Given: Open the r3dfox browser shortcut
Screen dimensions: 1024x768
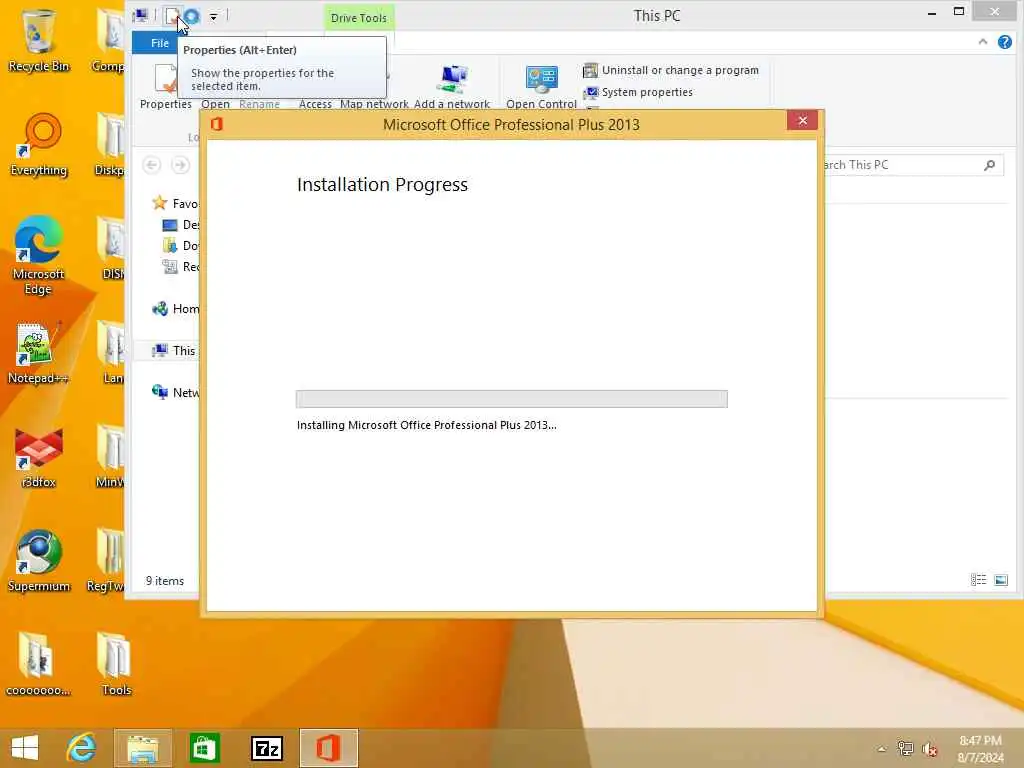Looking at the screenshot, I should pos(39,457).
